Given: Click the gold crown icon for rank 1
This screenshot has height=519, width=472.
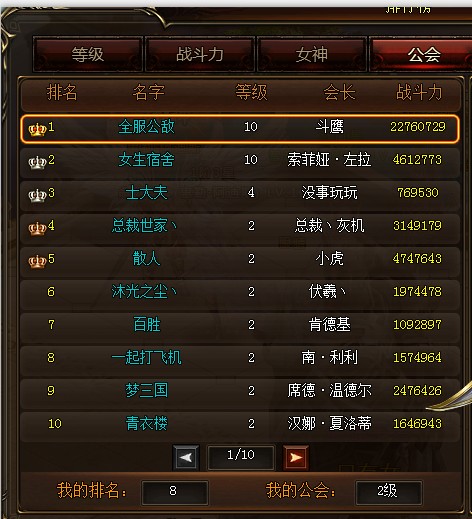Looking at the screenshot, I should pos(37,129).
